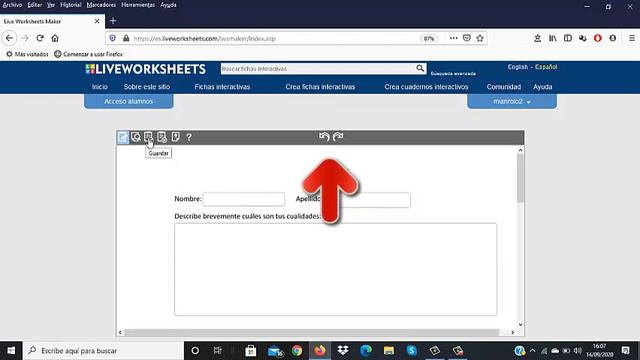Image resolution: width=640 pixels, height=360 pixels.
Task: Close the Live Worksheets Maker tab
Action: click(x=97, y=21)
